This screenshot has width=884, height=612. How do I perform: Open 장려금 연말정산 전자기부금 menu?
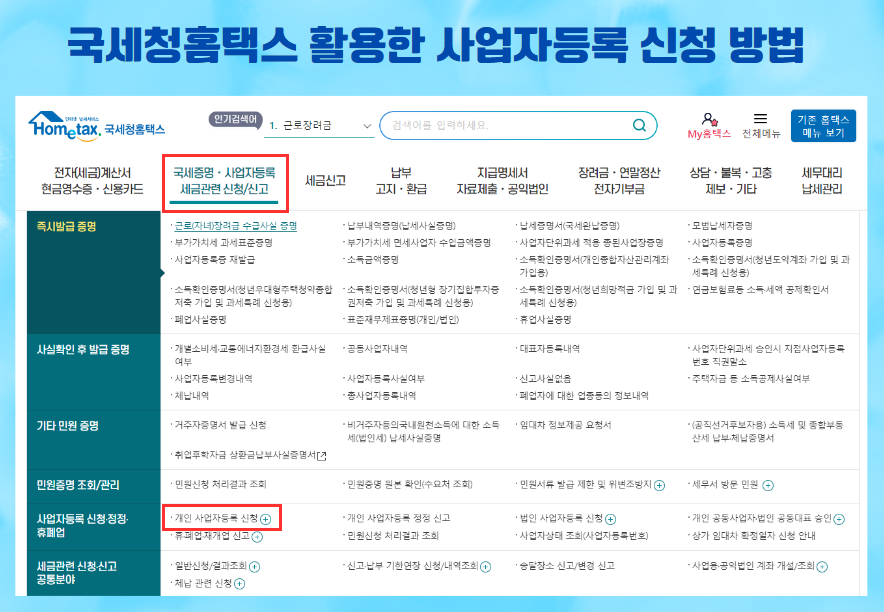(x=619, y=180)
